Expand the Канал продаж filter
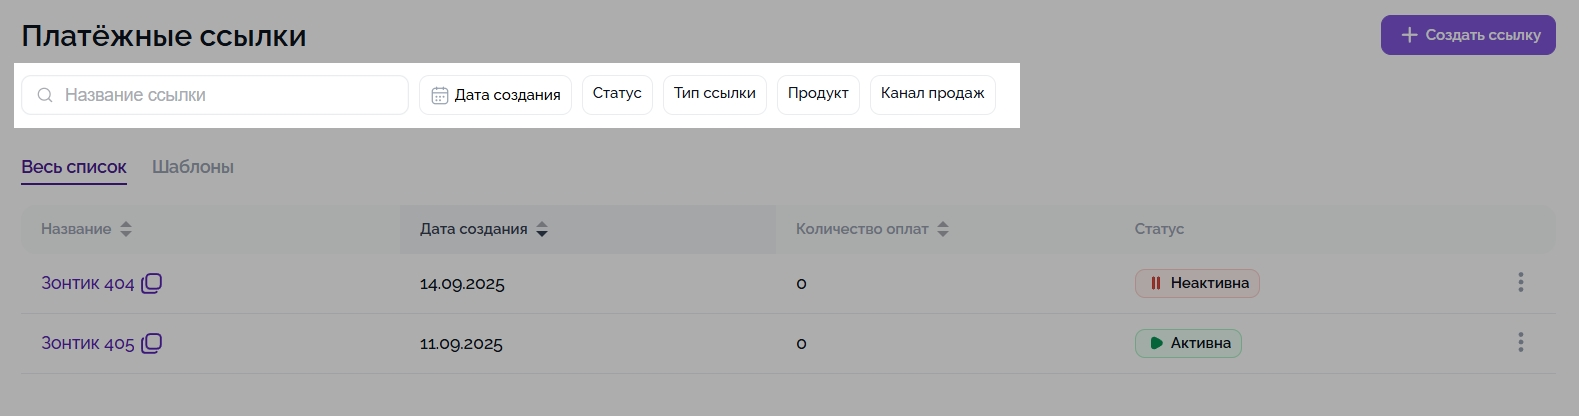This screenshot has height=416, width=1579. click(932, 94)
